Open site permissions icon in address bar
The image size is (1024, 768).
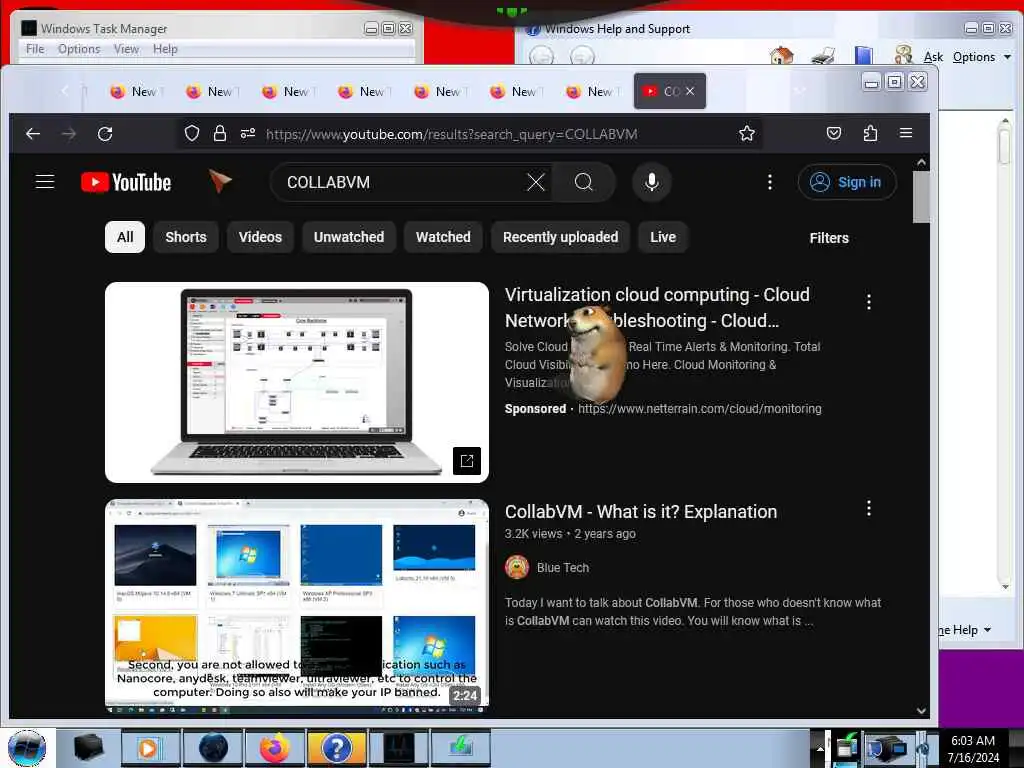coord(248,134)
